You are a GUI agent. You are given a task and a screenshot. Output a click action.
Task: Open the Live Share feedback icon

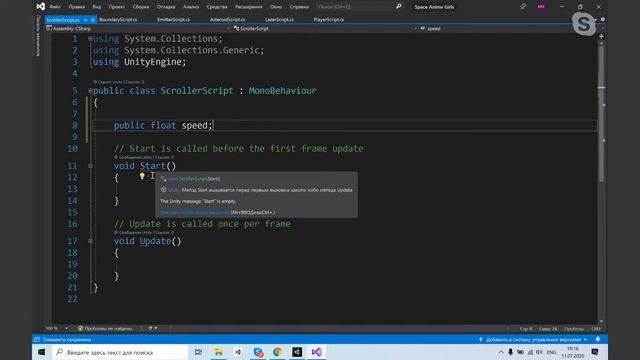point(523,7)
